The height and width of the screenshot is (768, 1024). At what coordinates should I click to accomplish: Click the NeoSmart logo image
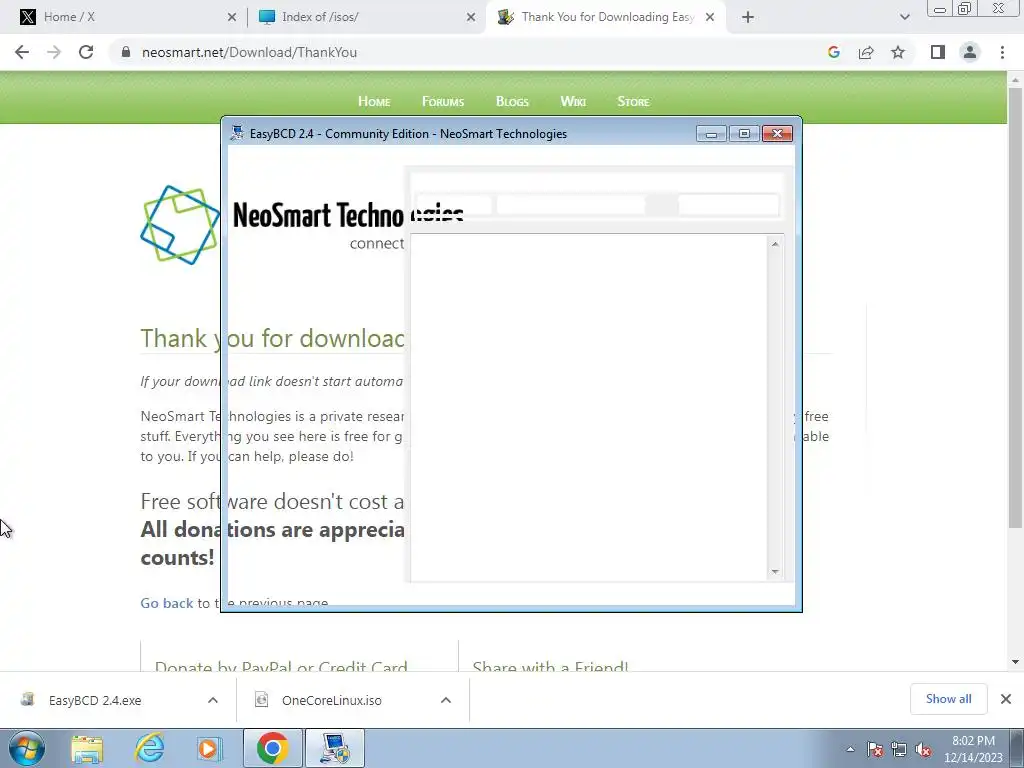(x=180, y=225)
